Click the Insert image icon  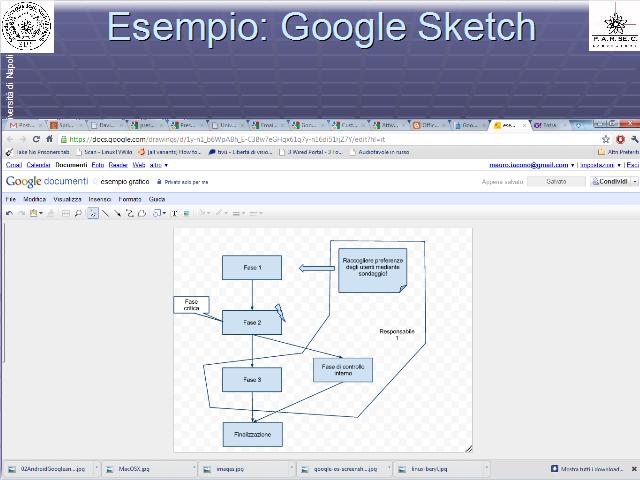pyautogui.click(x=187, y=213)
